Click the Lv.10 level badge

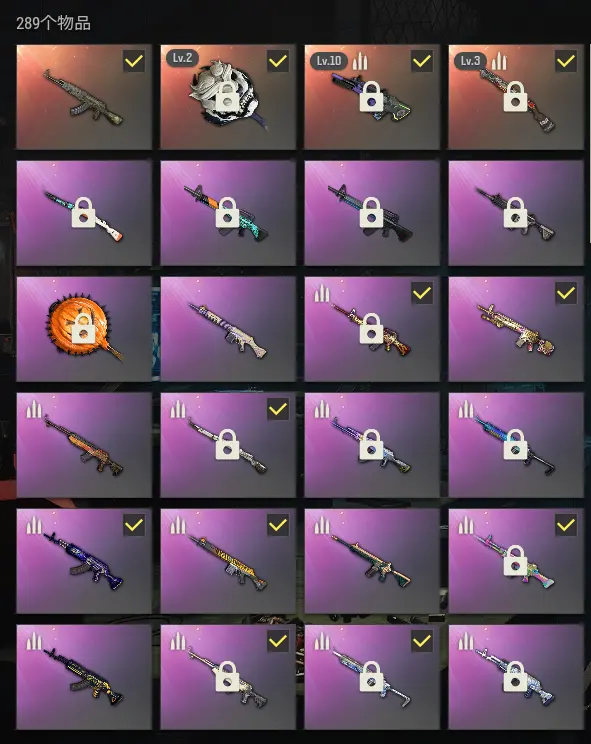click(x=329, y=61)
